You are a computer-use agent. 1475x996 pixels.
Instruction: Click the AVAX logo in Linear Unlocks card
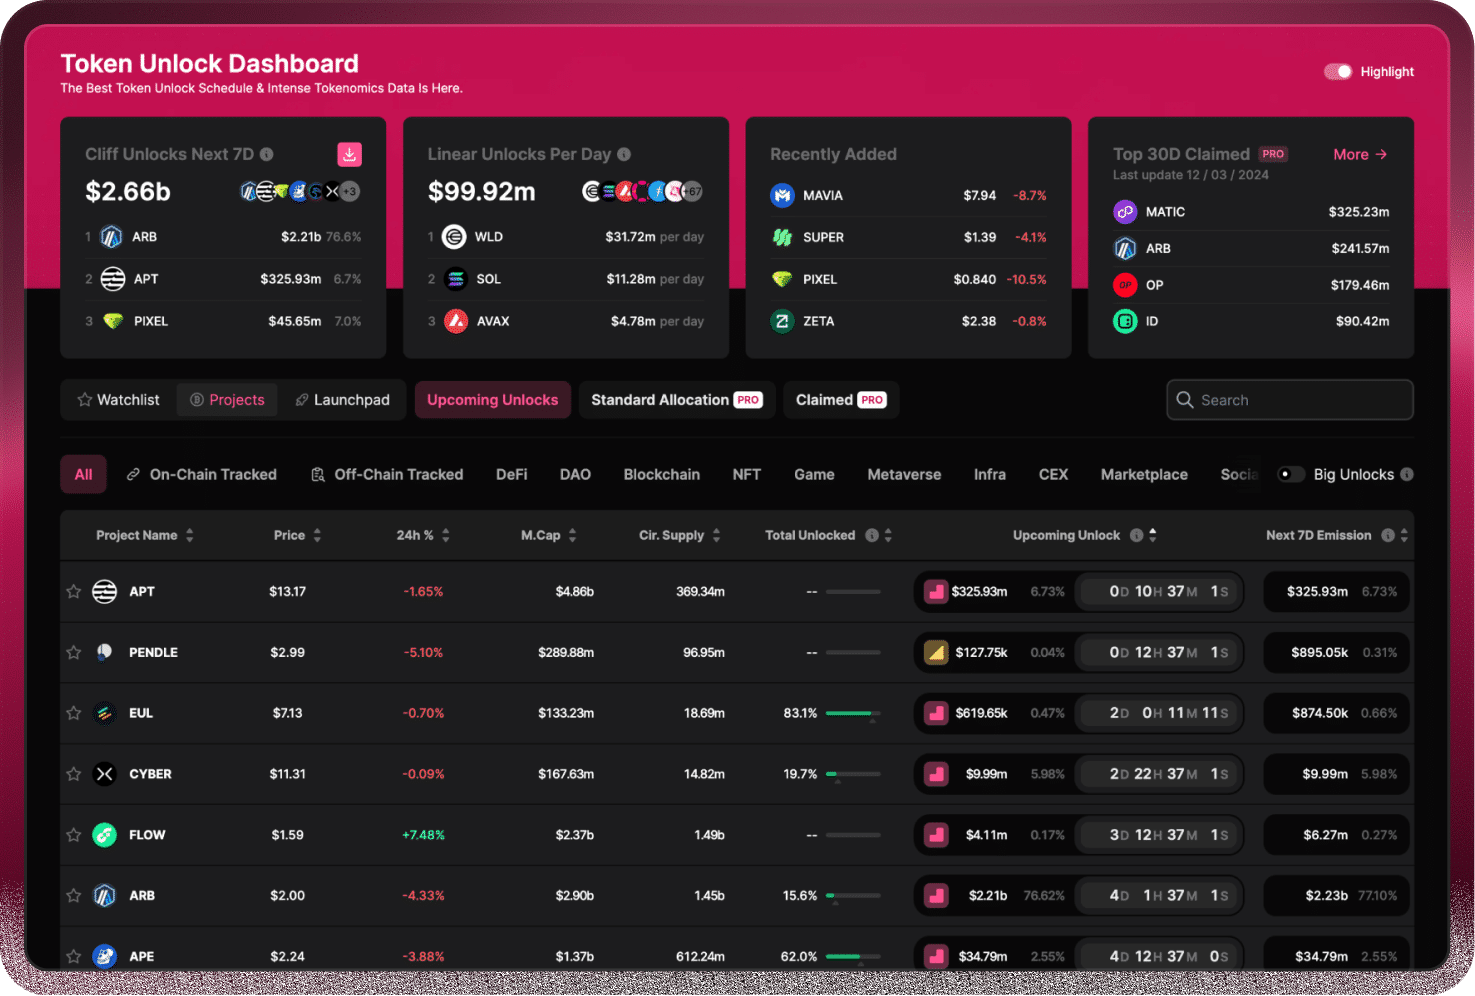pos(455,321)
